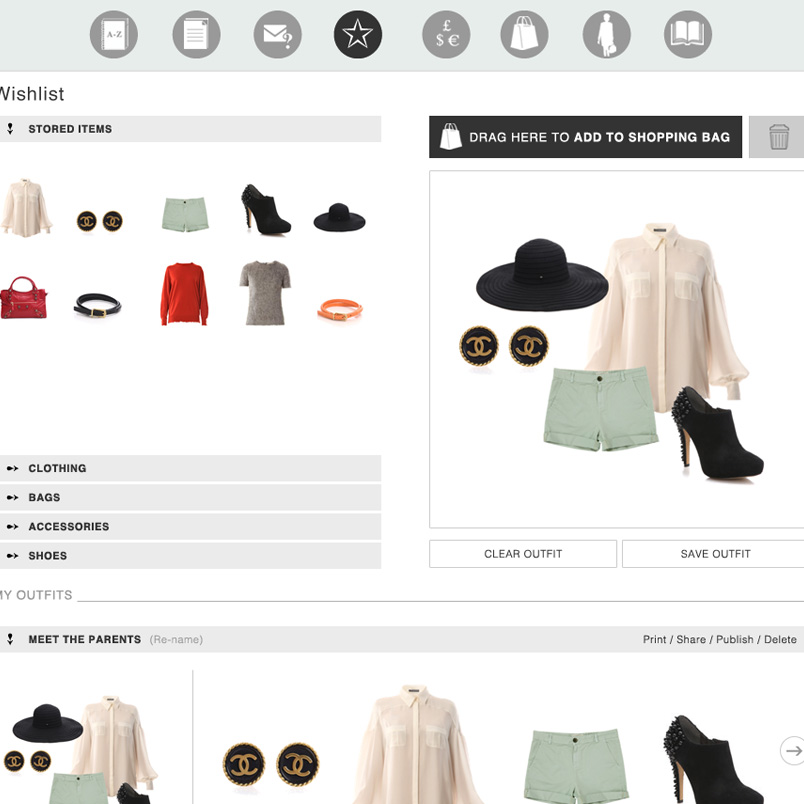Click the document page icon in top bar
The image size is (804, 804).
196,35
